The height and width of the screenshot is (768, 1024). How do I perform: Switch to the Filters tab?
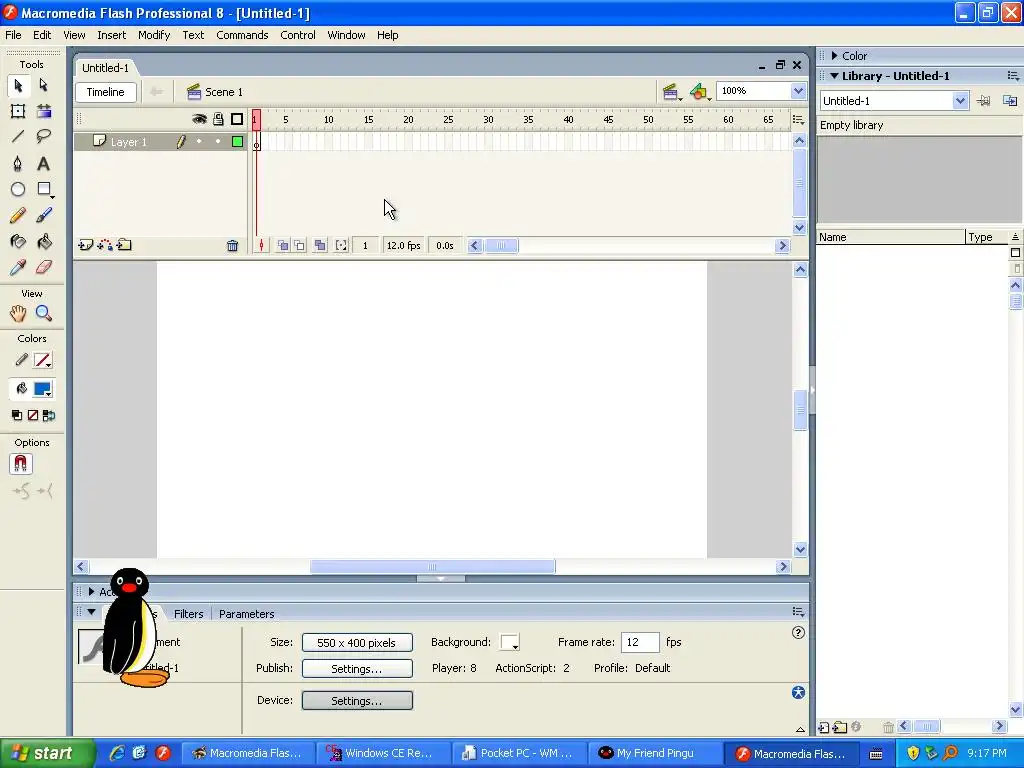pos(189,614)
